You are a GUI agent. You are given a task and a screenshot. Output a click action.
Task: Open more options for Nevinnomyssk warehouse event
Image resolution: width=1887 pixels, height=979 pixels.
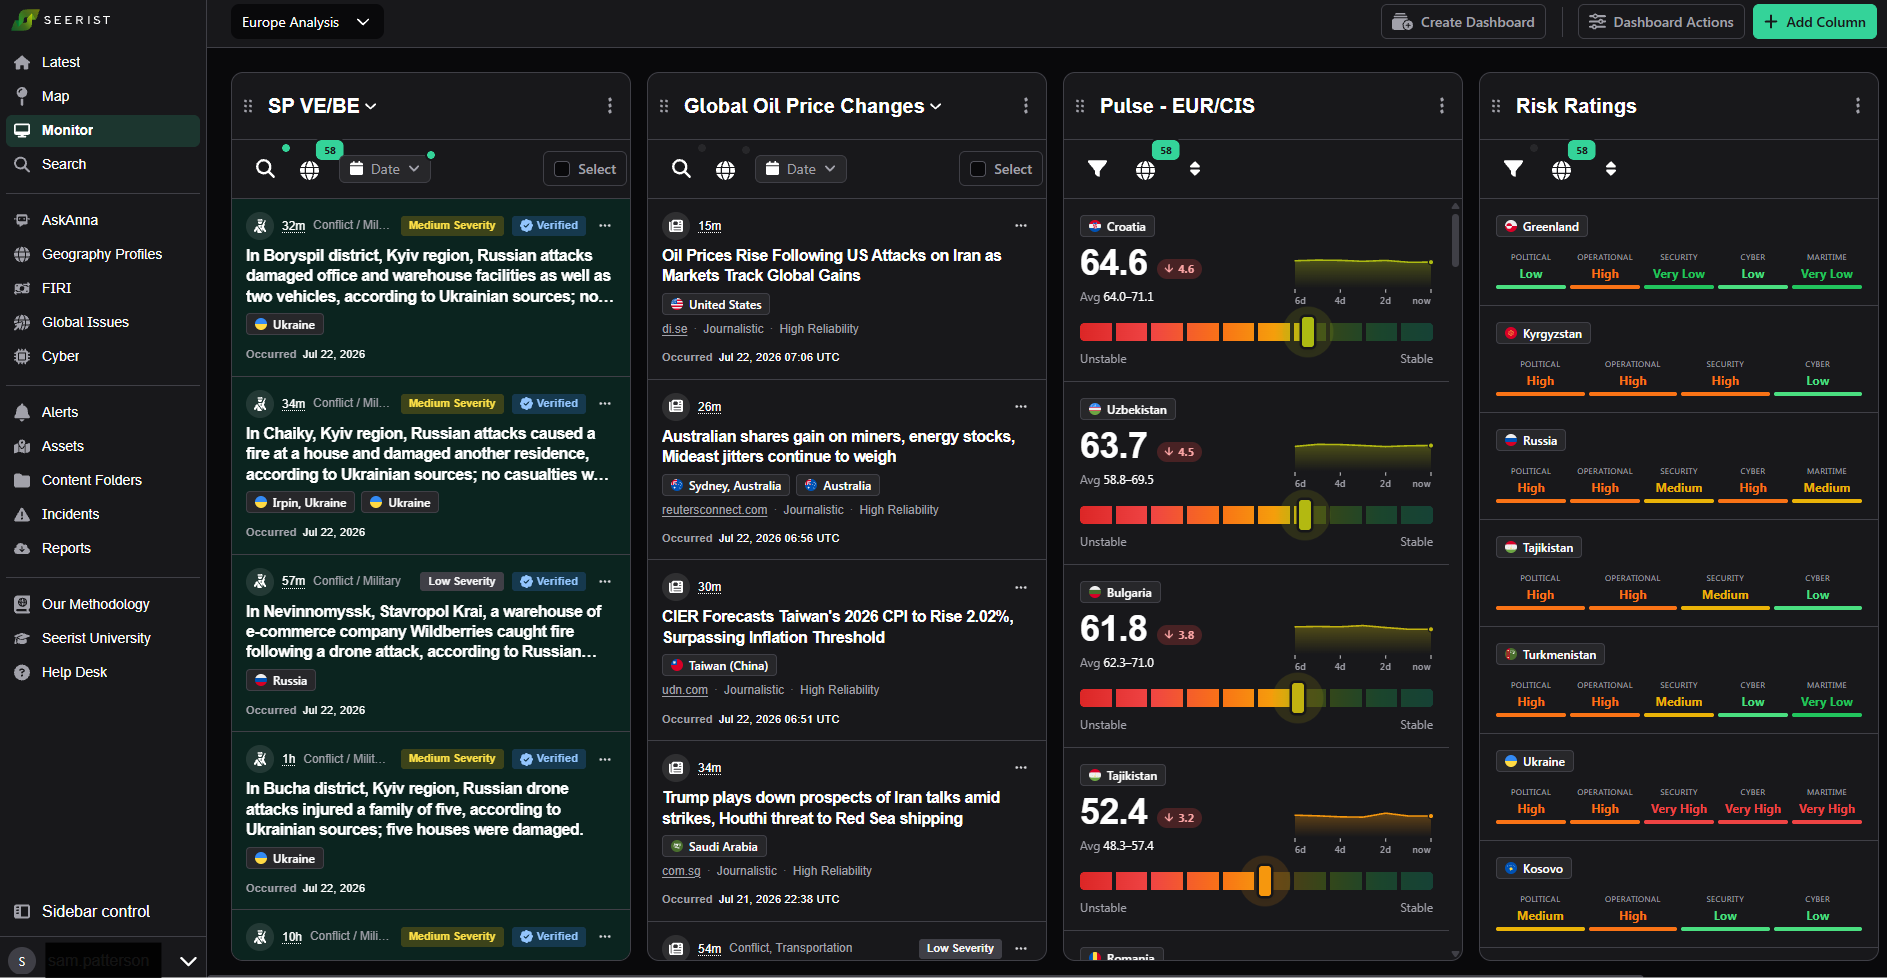click(x=605, y=582)
